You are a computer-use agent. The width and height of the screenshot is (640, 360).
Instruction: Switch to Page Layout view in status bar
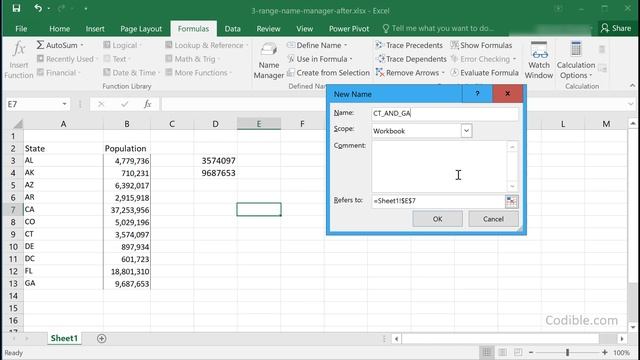502,352
